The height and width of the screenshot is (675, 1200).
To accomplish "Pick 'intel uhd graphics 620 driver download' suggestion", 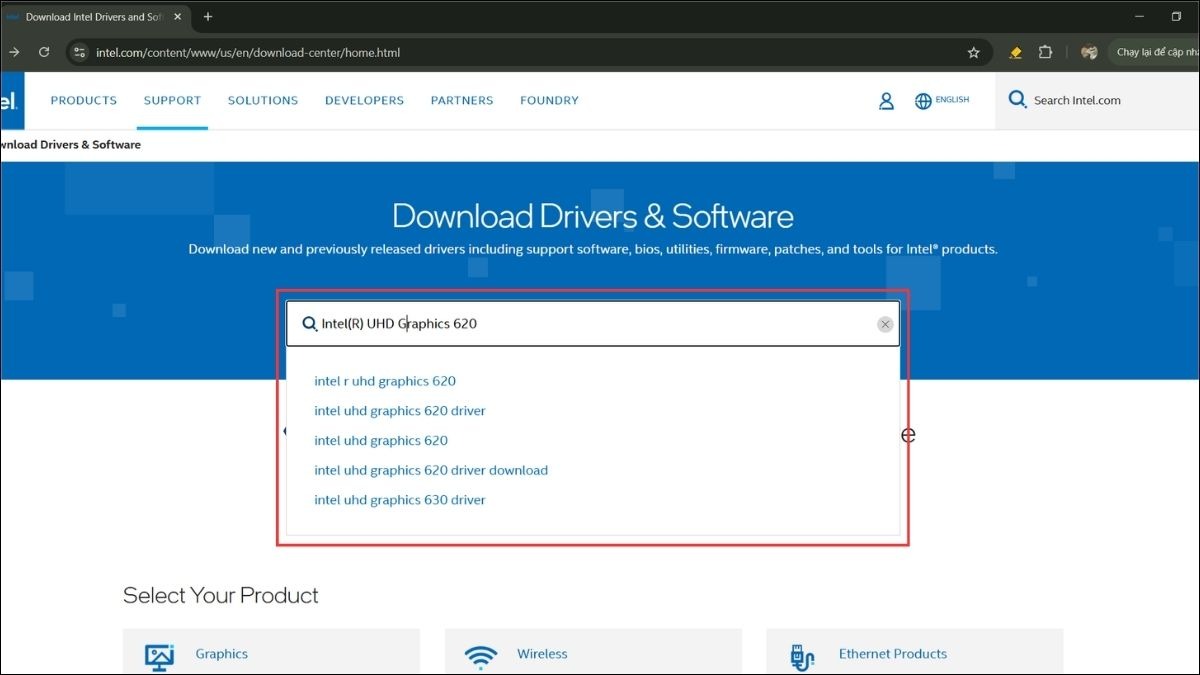I will pos(431,470).
